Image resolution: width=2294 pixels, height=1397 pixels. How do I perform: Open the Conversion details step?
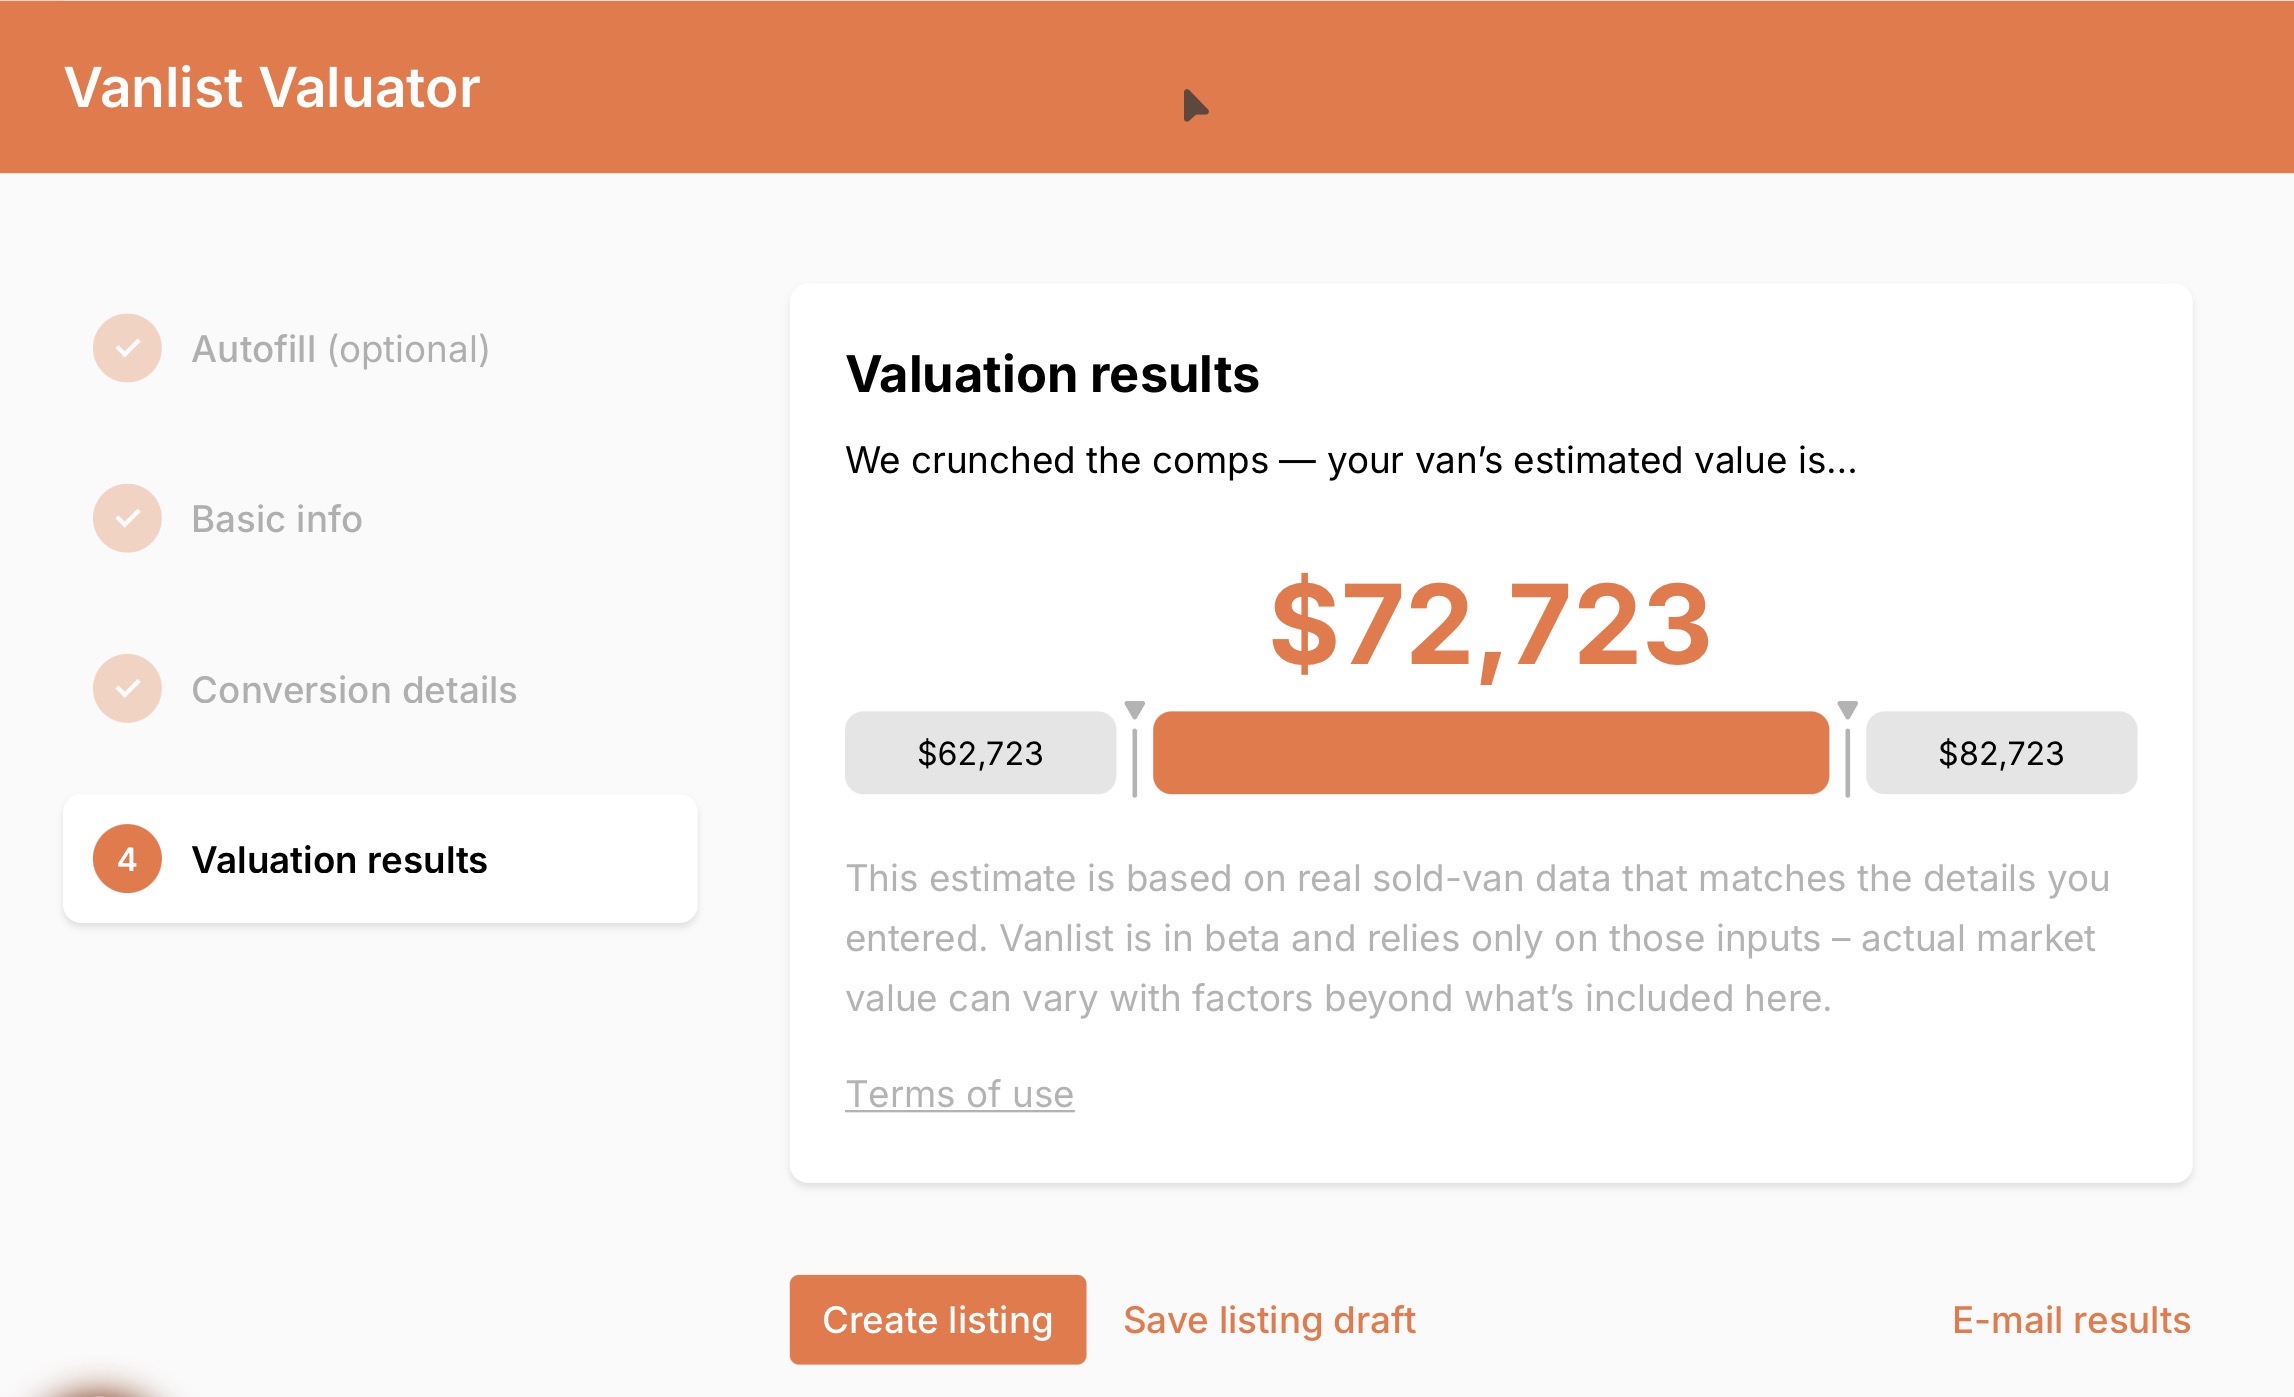(x=354, y=690)
